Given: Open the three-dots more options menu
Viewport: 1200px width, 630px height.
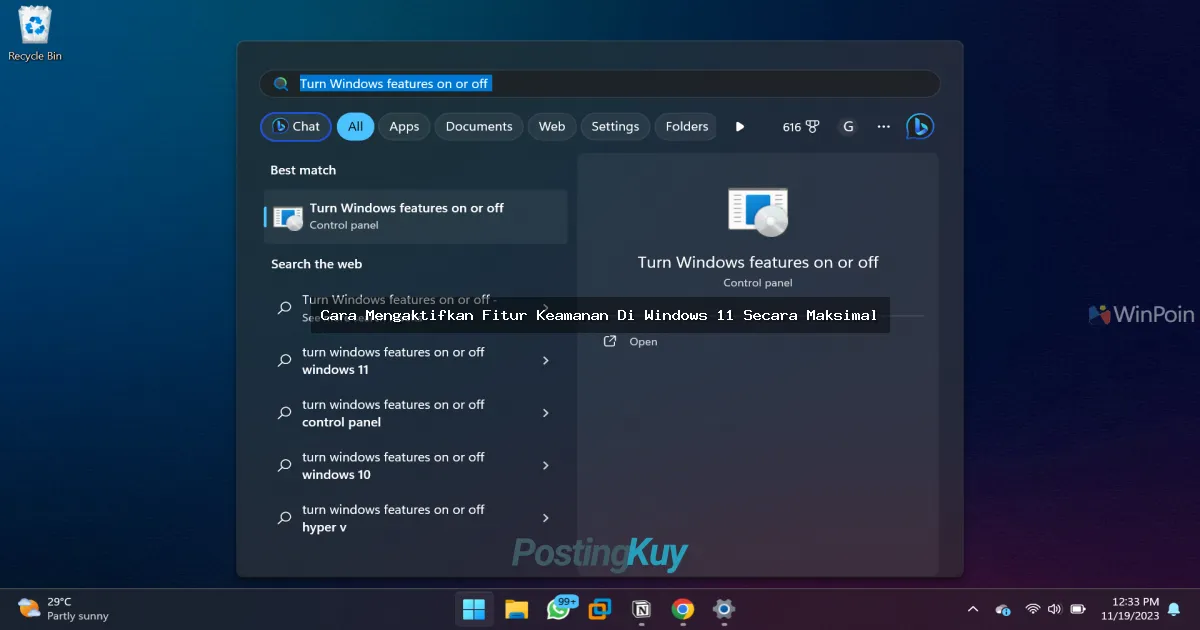Looking at the screenshot, I should pyautogui.click(x=883, y=127).
